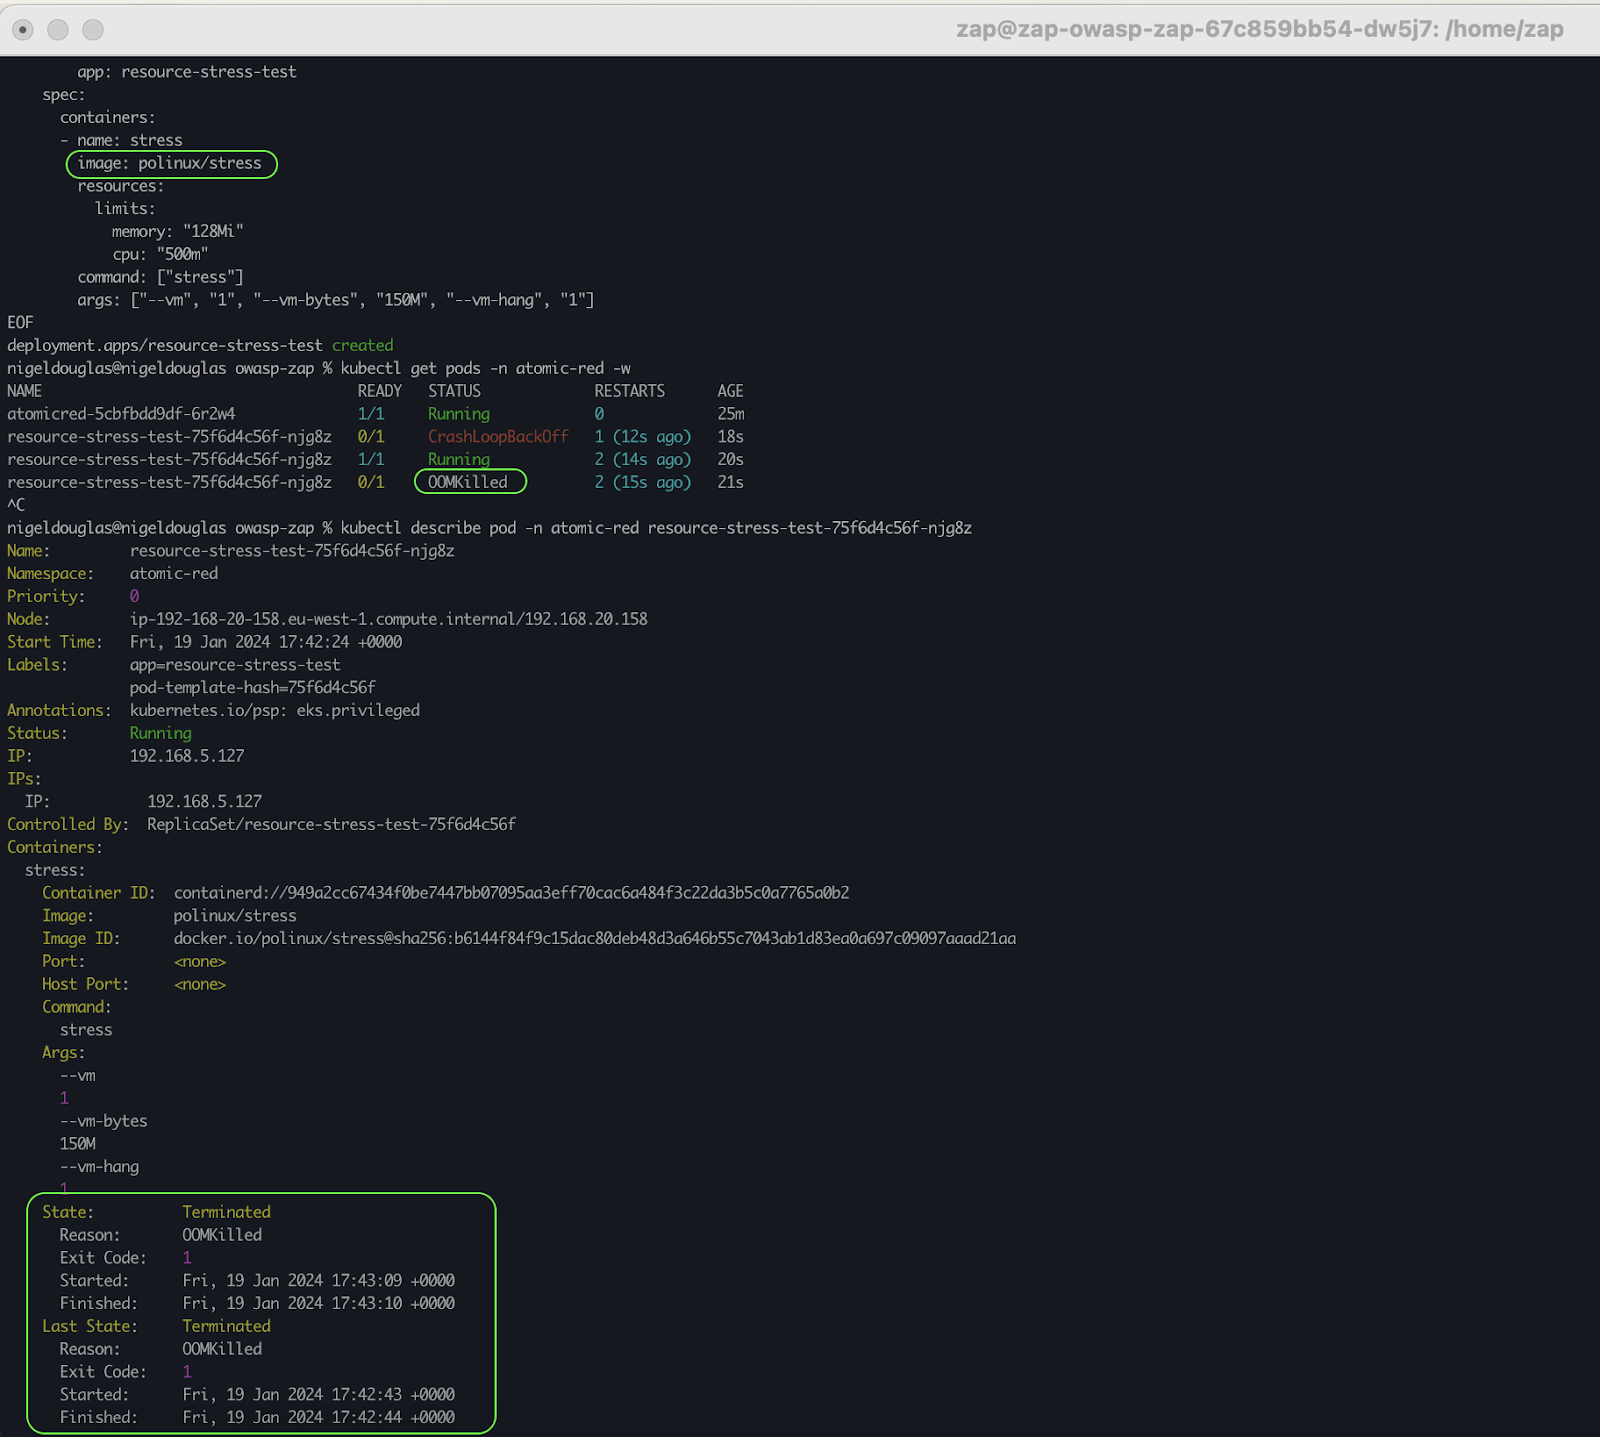Click the Reason OOMKilled under Last State
This screenshot has height=1437, width=1600.
point(222,1349)
